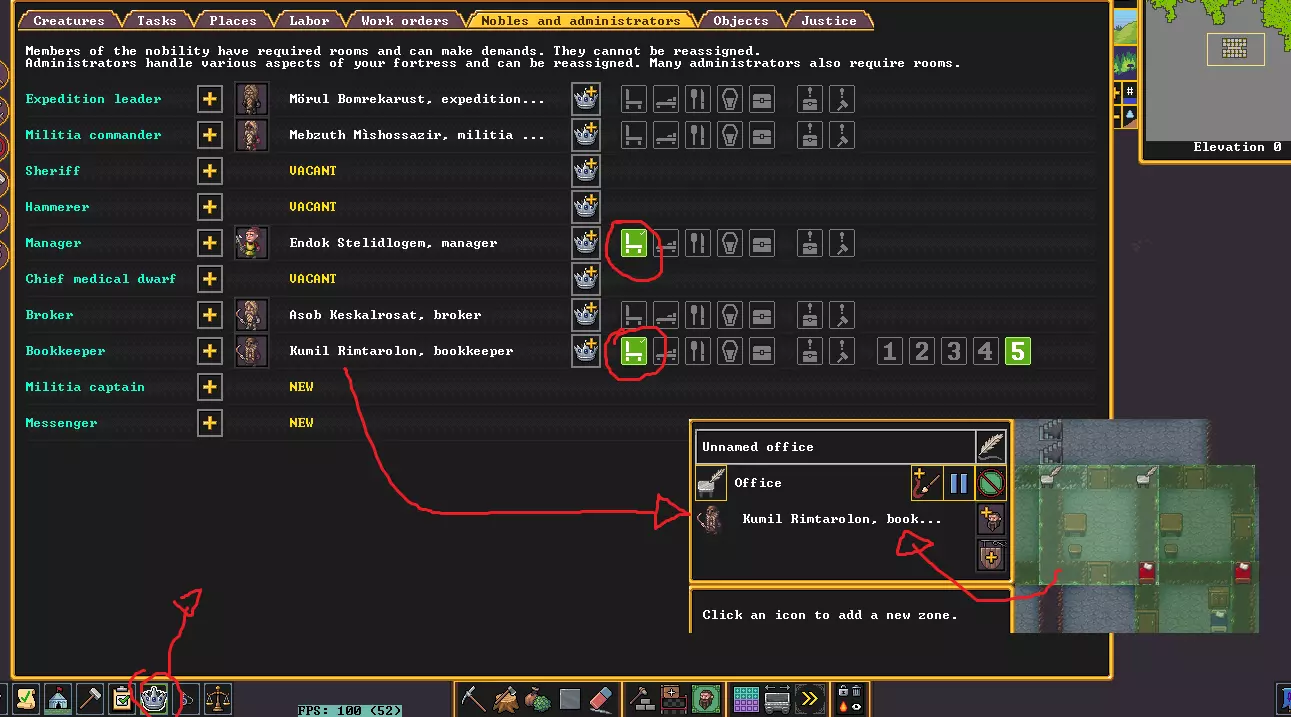This screenshot has width=1291, height=717.
Task: Add a new Militia captain position
Action: coord(209,387)
